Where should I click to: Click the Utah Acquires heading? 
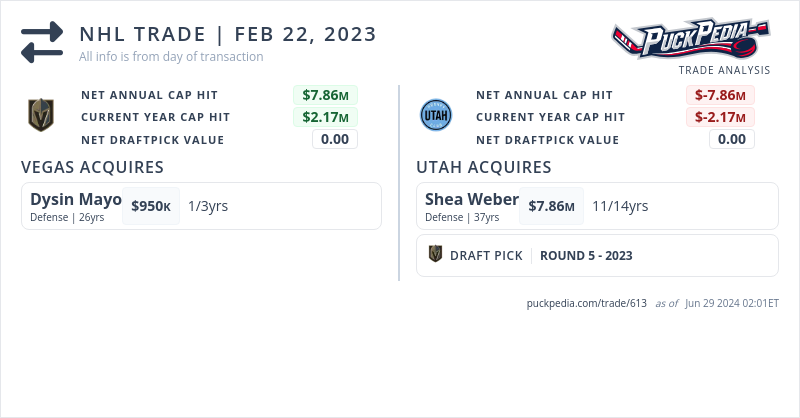click(x=483, y=167)
